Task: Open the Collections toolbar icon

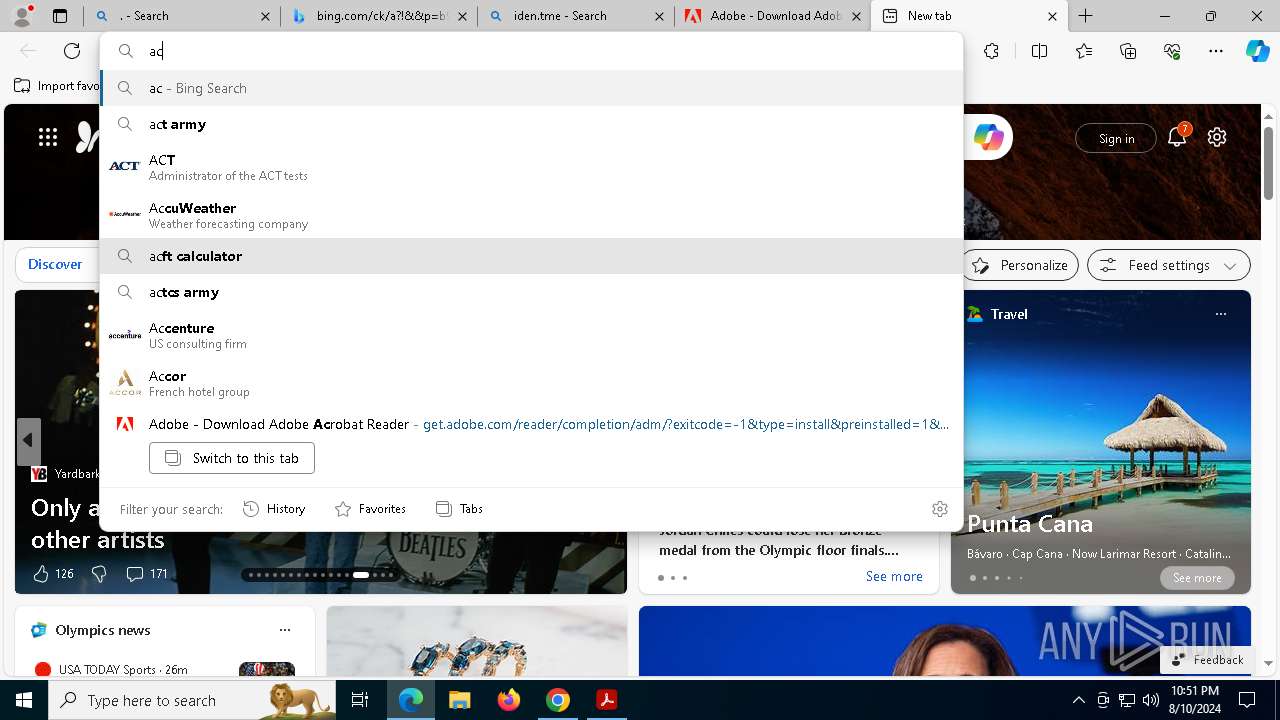Action: point(1128,51)
